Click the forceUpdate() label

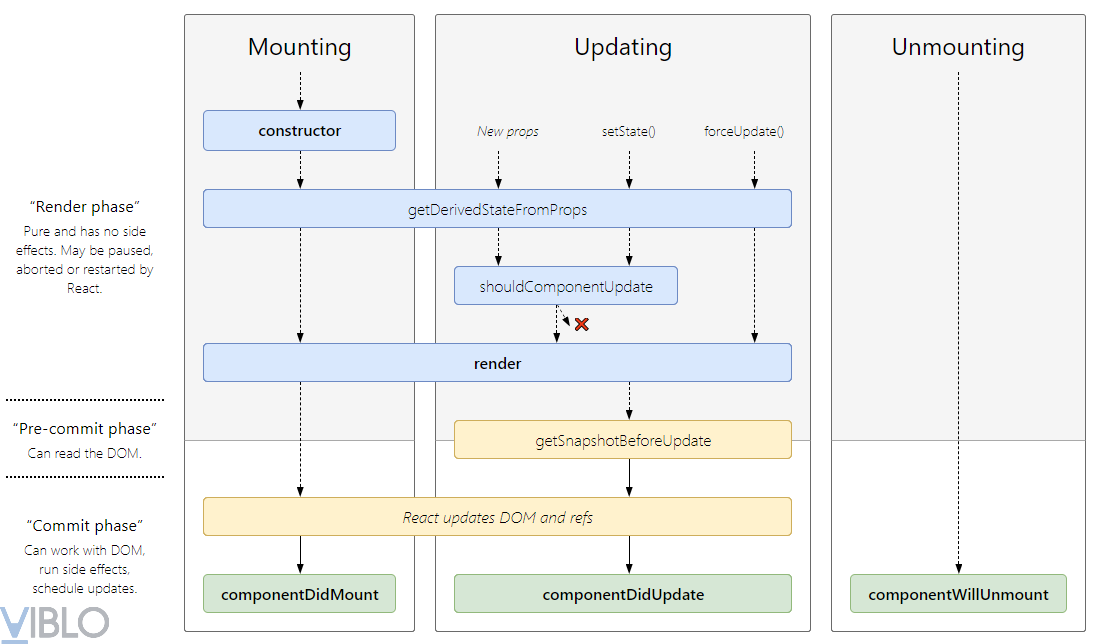(744, 131)
